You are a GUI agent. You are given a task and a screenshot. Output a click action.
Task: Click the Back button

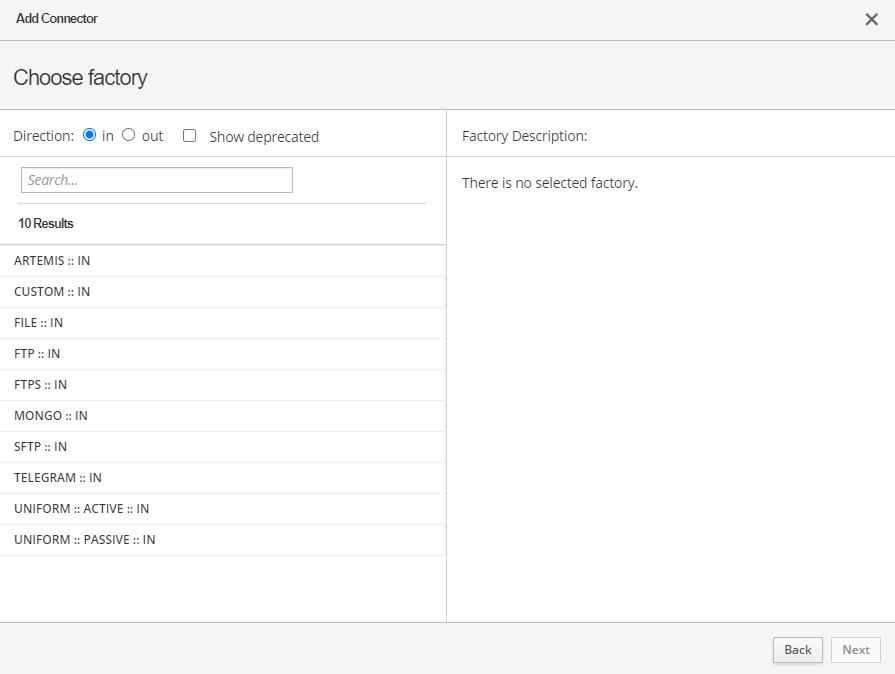coord(798,650)
